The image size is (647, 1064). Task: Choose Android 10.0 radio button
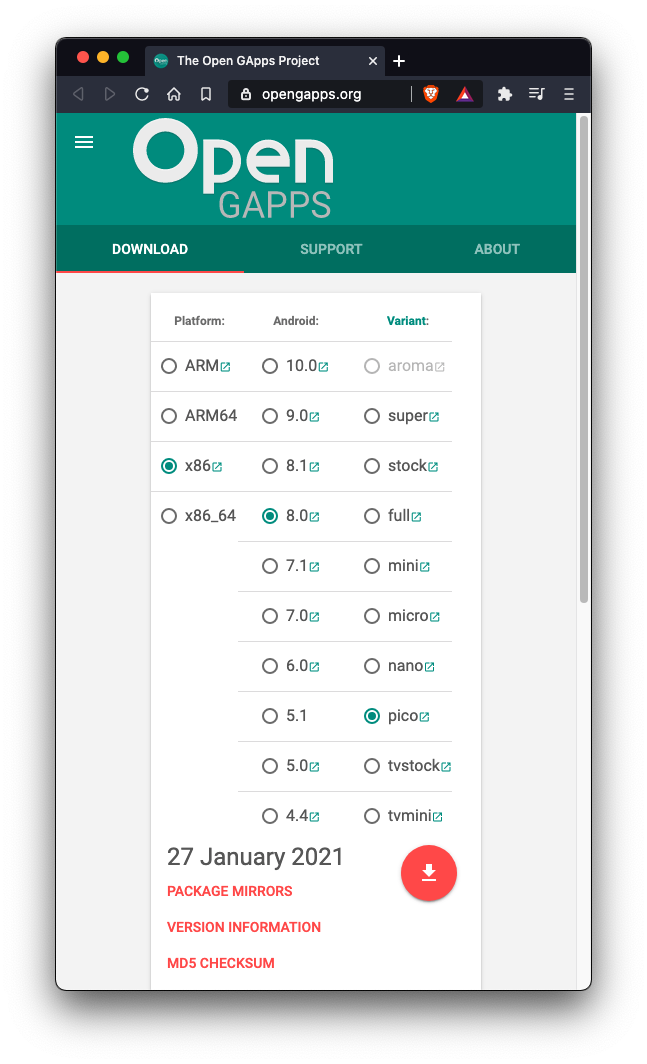270,366
